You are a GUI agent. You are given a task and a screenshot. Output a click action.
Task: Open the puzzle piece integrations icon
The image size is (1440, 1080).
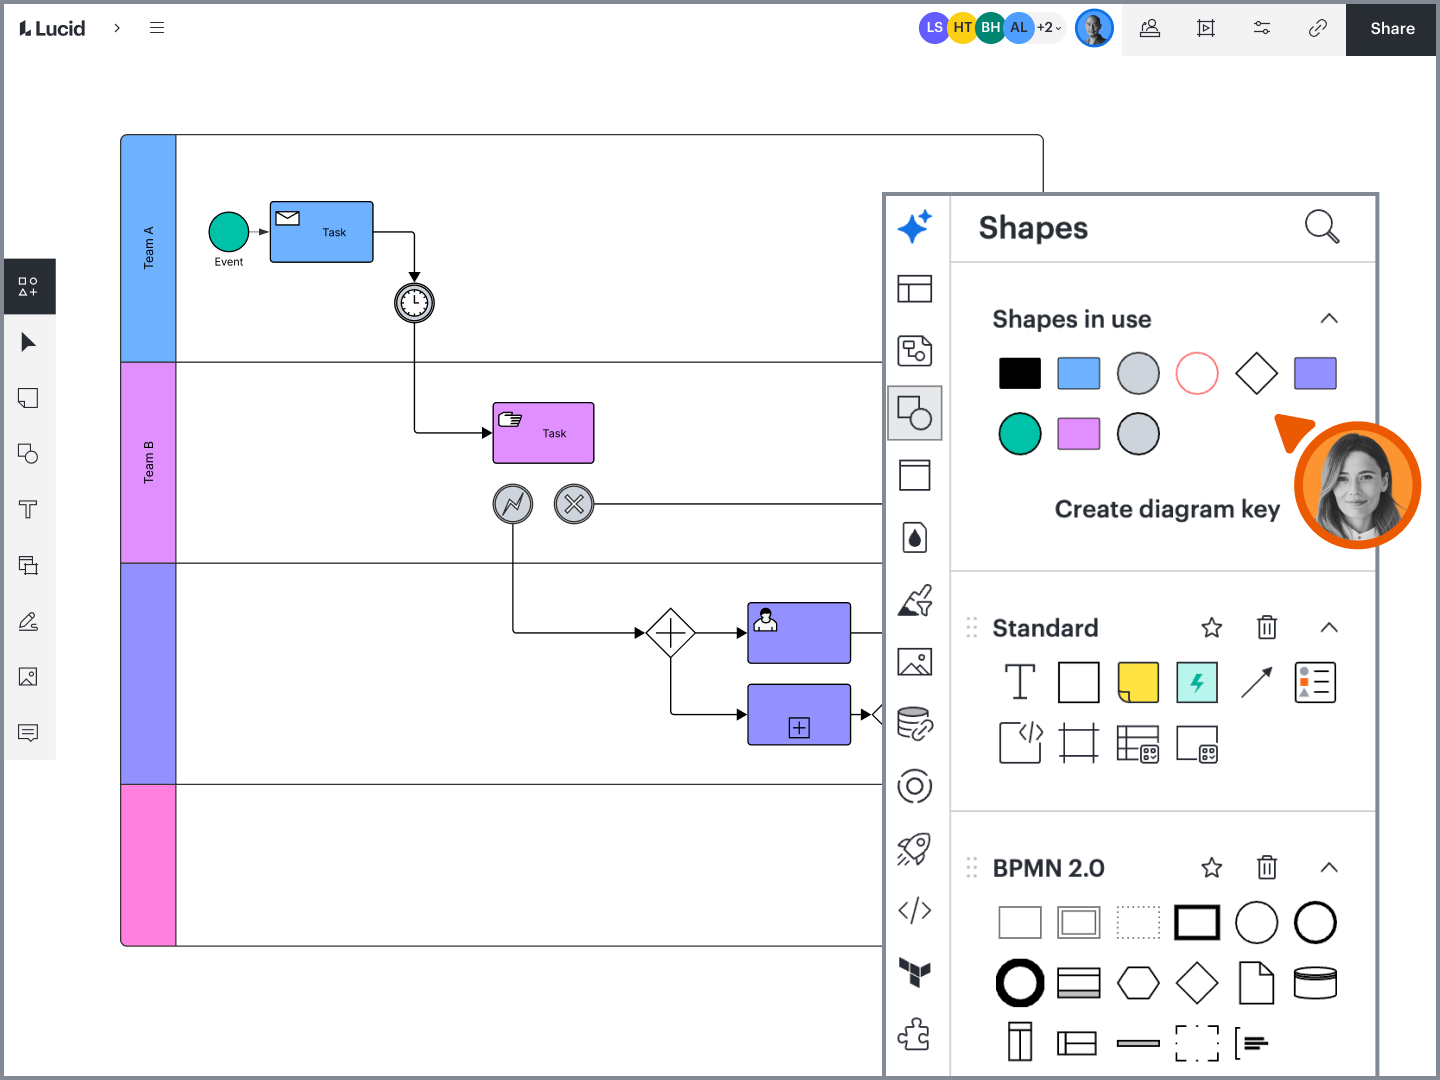[915, 1034]
